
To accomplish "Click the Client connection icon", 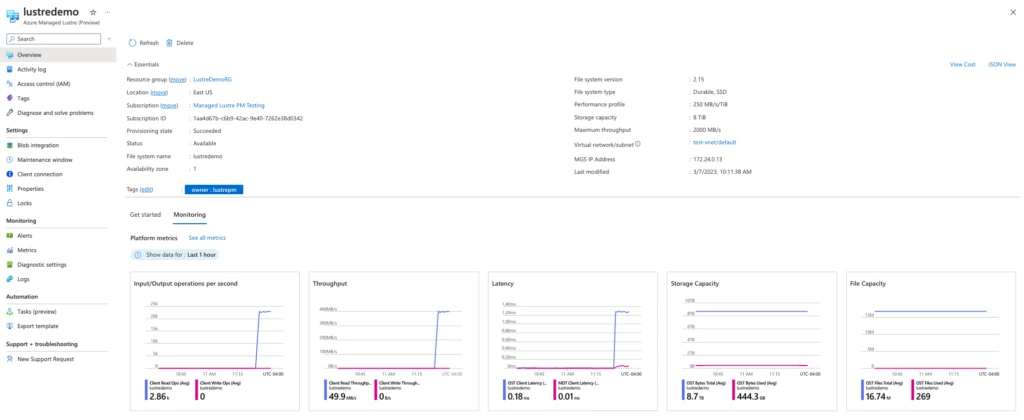I will click(x=10, y=174).
